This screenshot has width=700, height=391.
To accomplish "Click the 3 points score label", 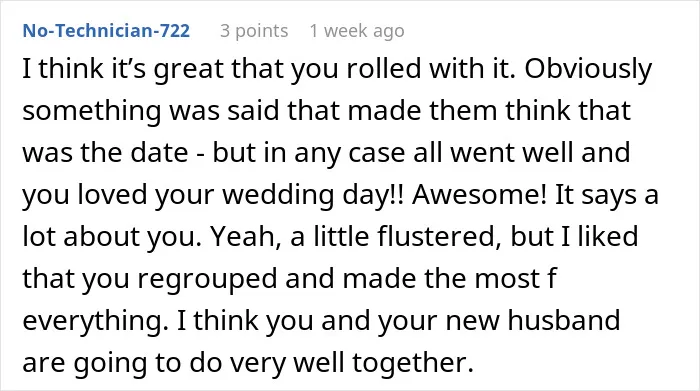I will (254, 31).
